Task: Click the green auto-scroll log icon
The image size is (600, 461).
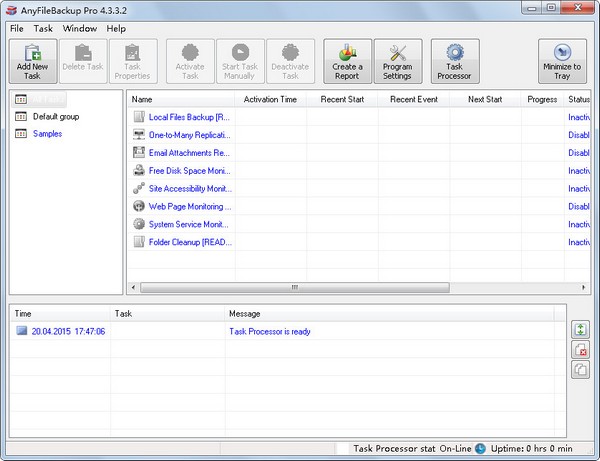Action: (580, 329)
